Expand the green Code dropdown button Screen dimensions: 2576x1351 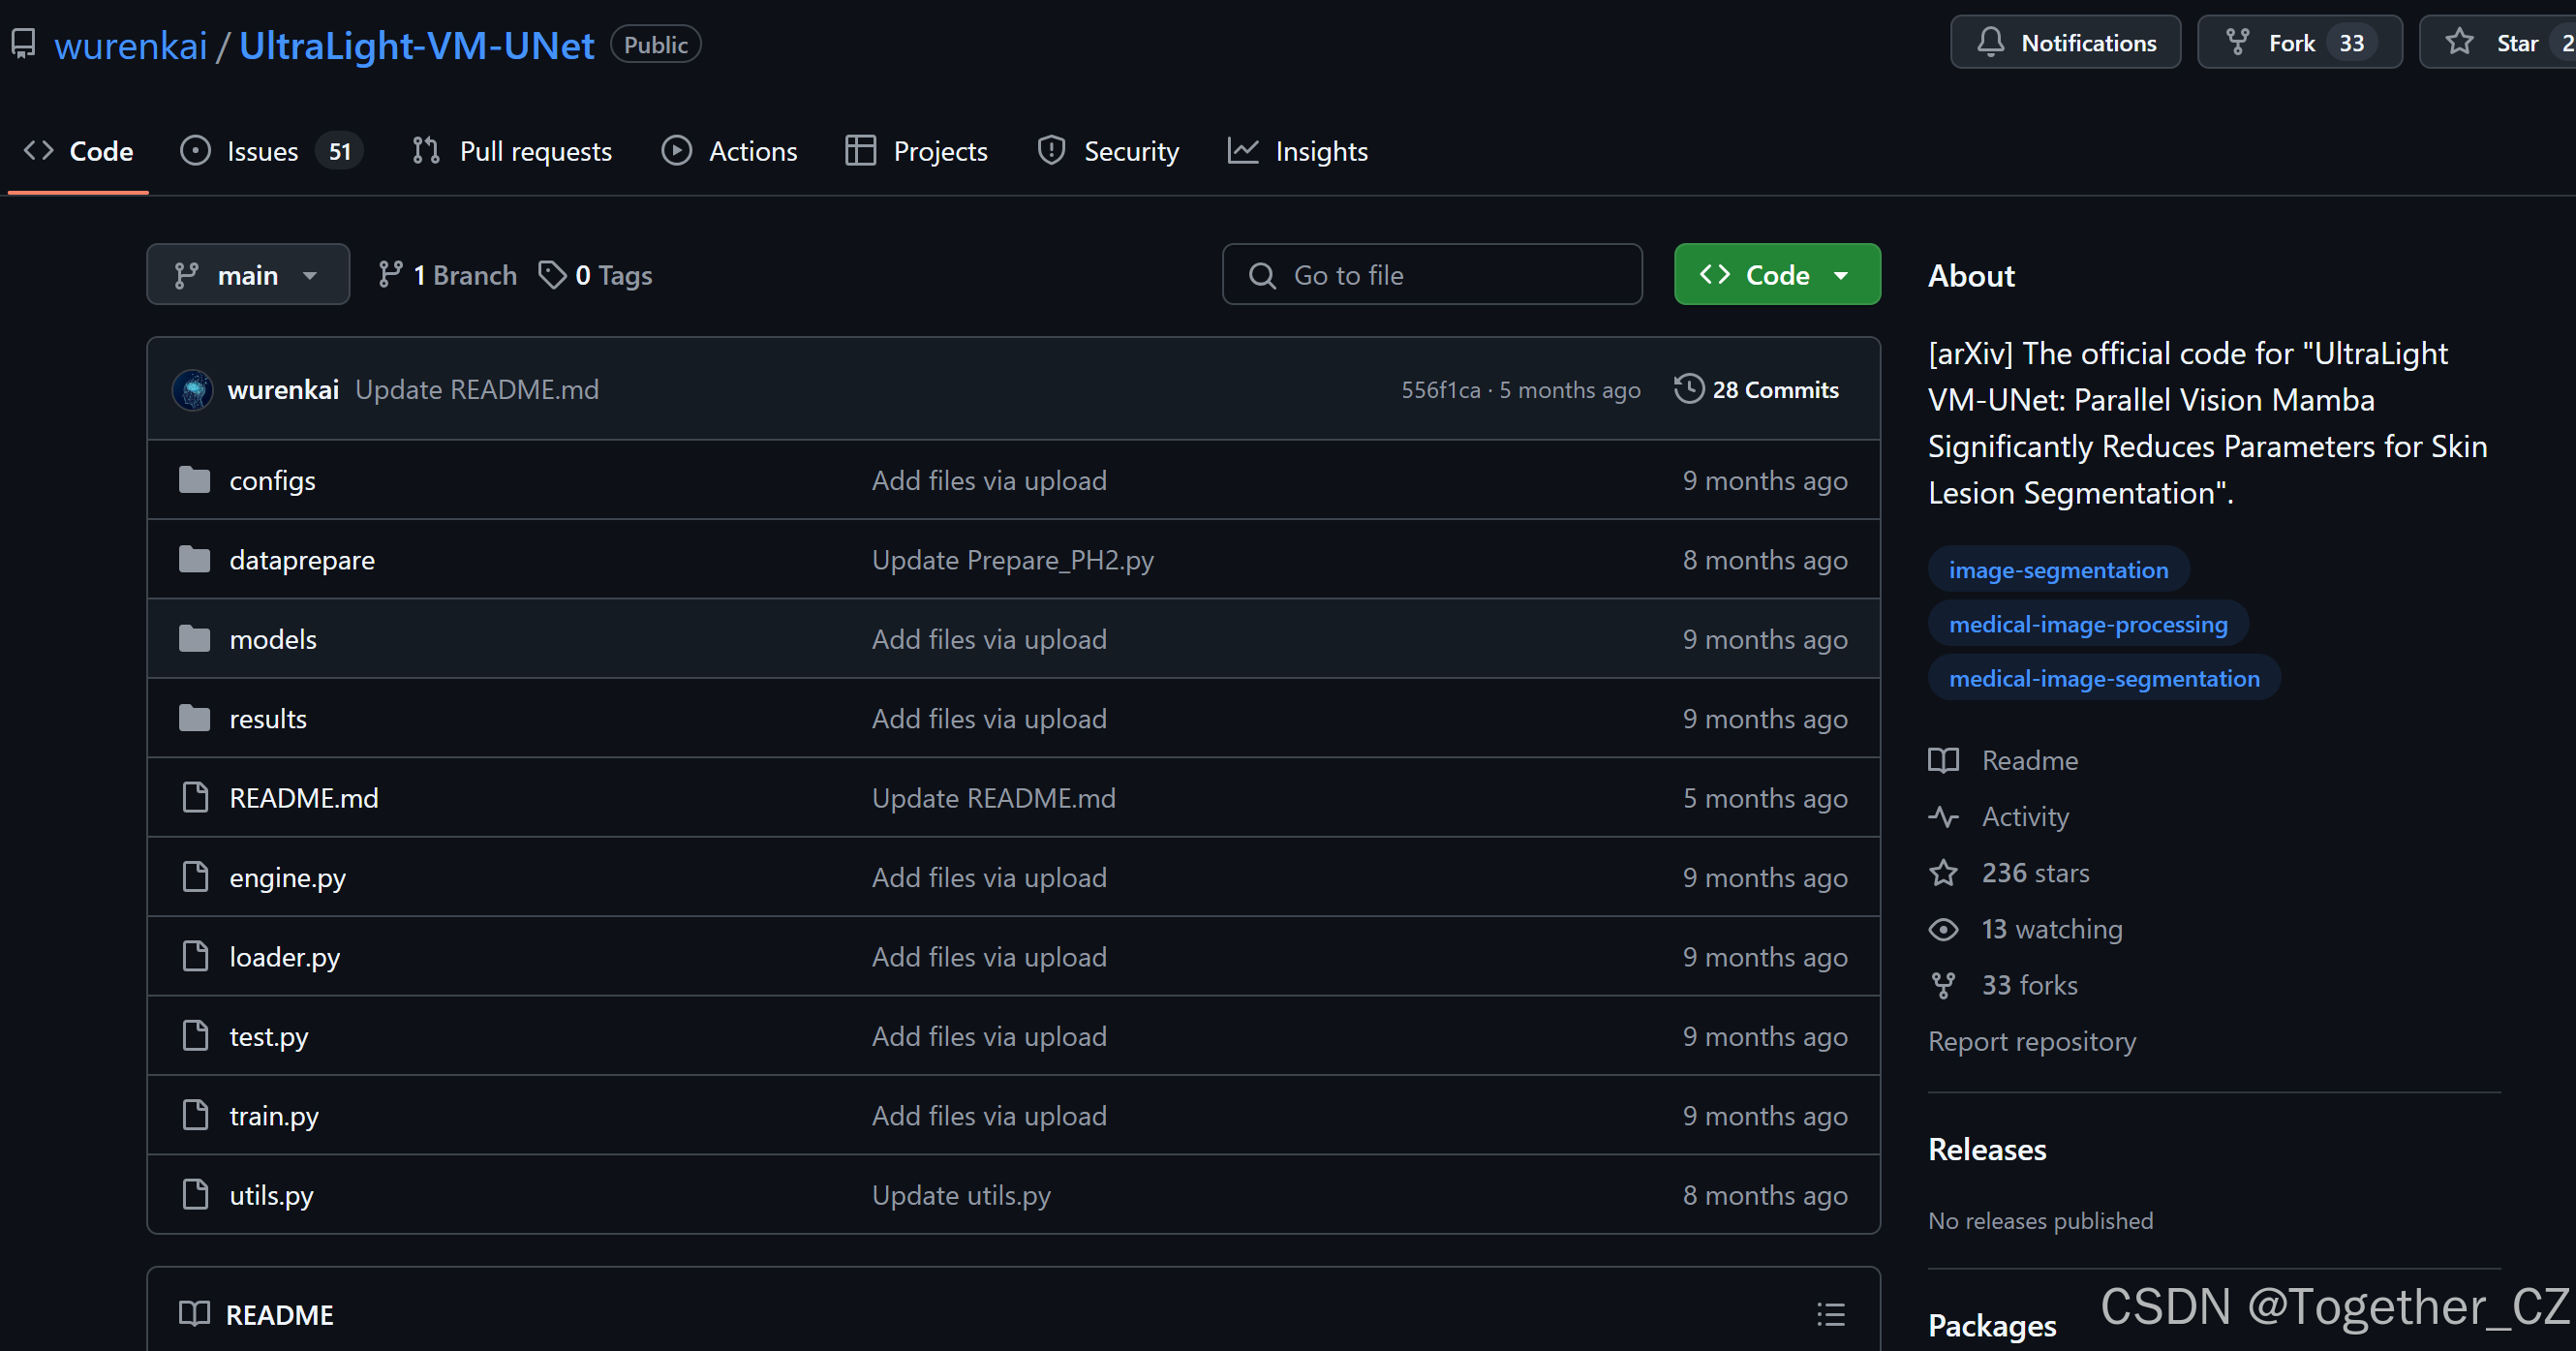(1776, 275)
